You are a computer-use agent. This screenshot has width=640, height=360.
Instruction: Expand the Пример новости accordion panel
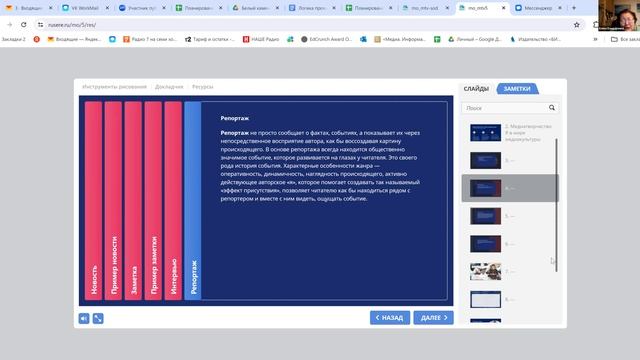point(113,200)
